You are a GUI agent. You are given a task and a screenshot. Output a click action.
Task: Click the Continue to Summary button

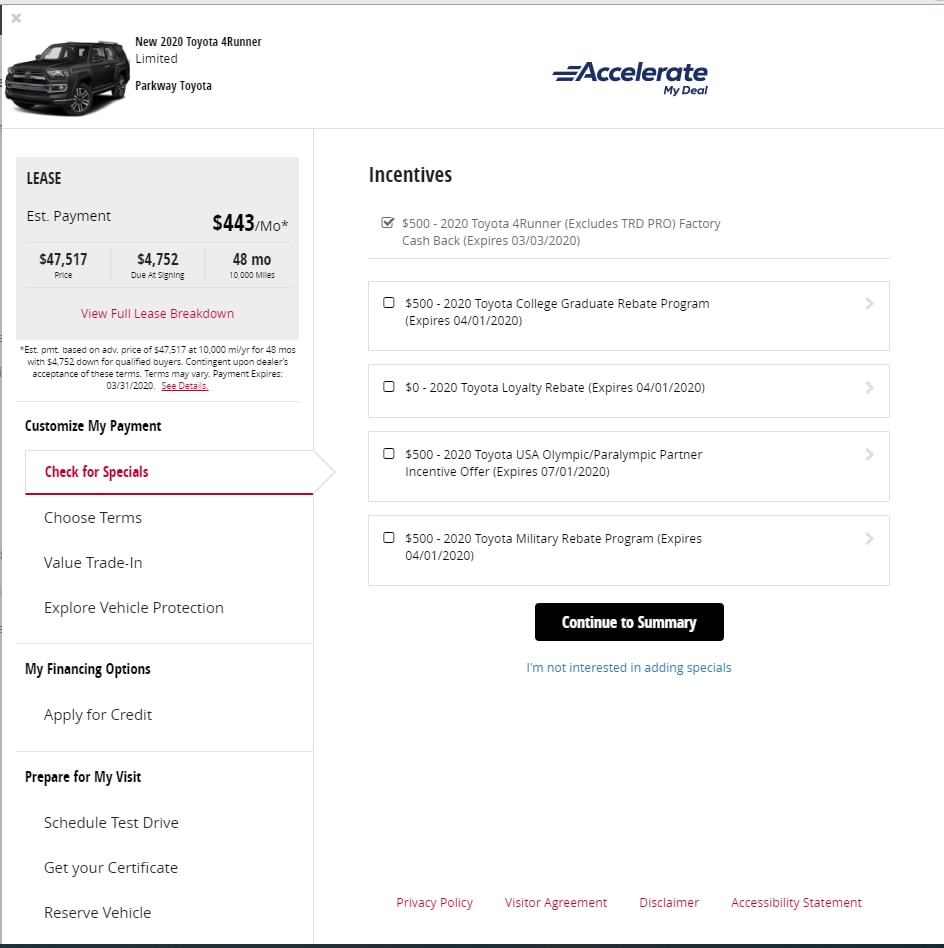click(x=629, y=622)
